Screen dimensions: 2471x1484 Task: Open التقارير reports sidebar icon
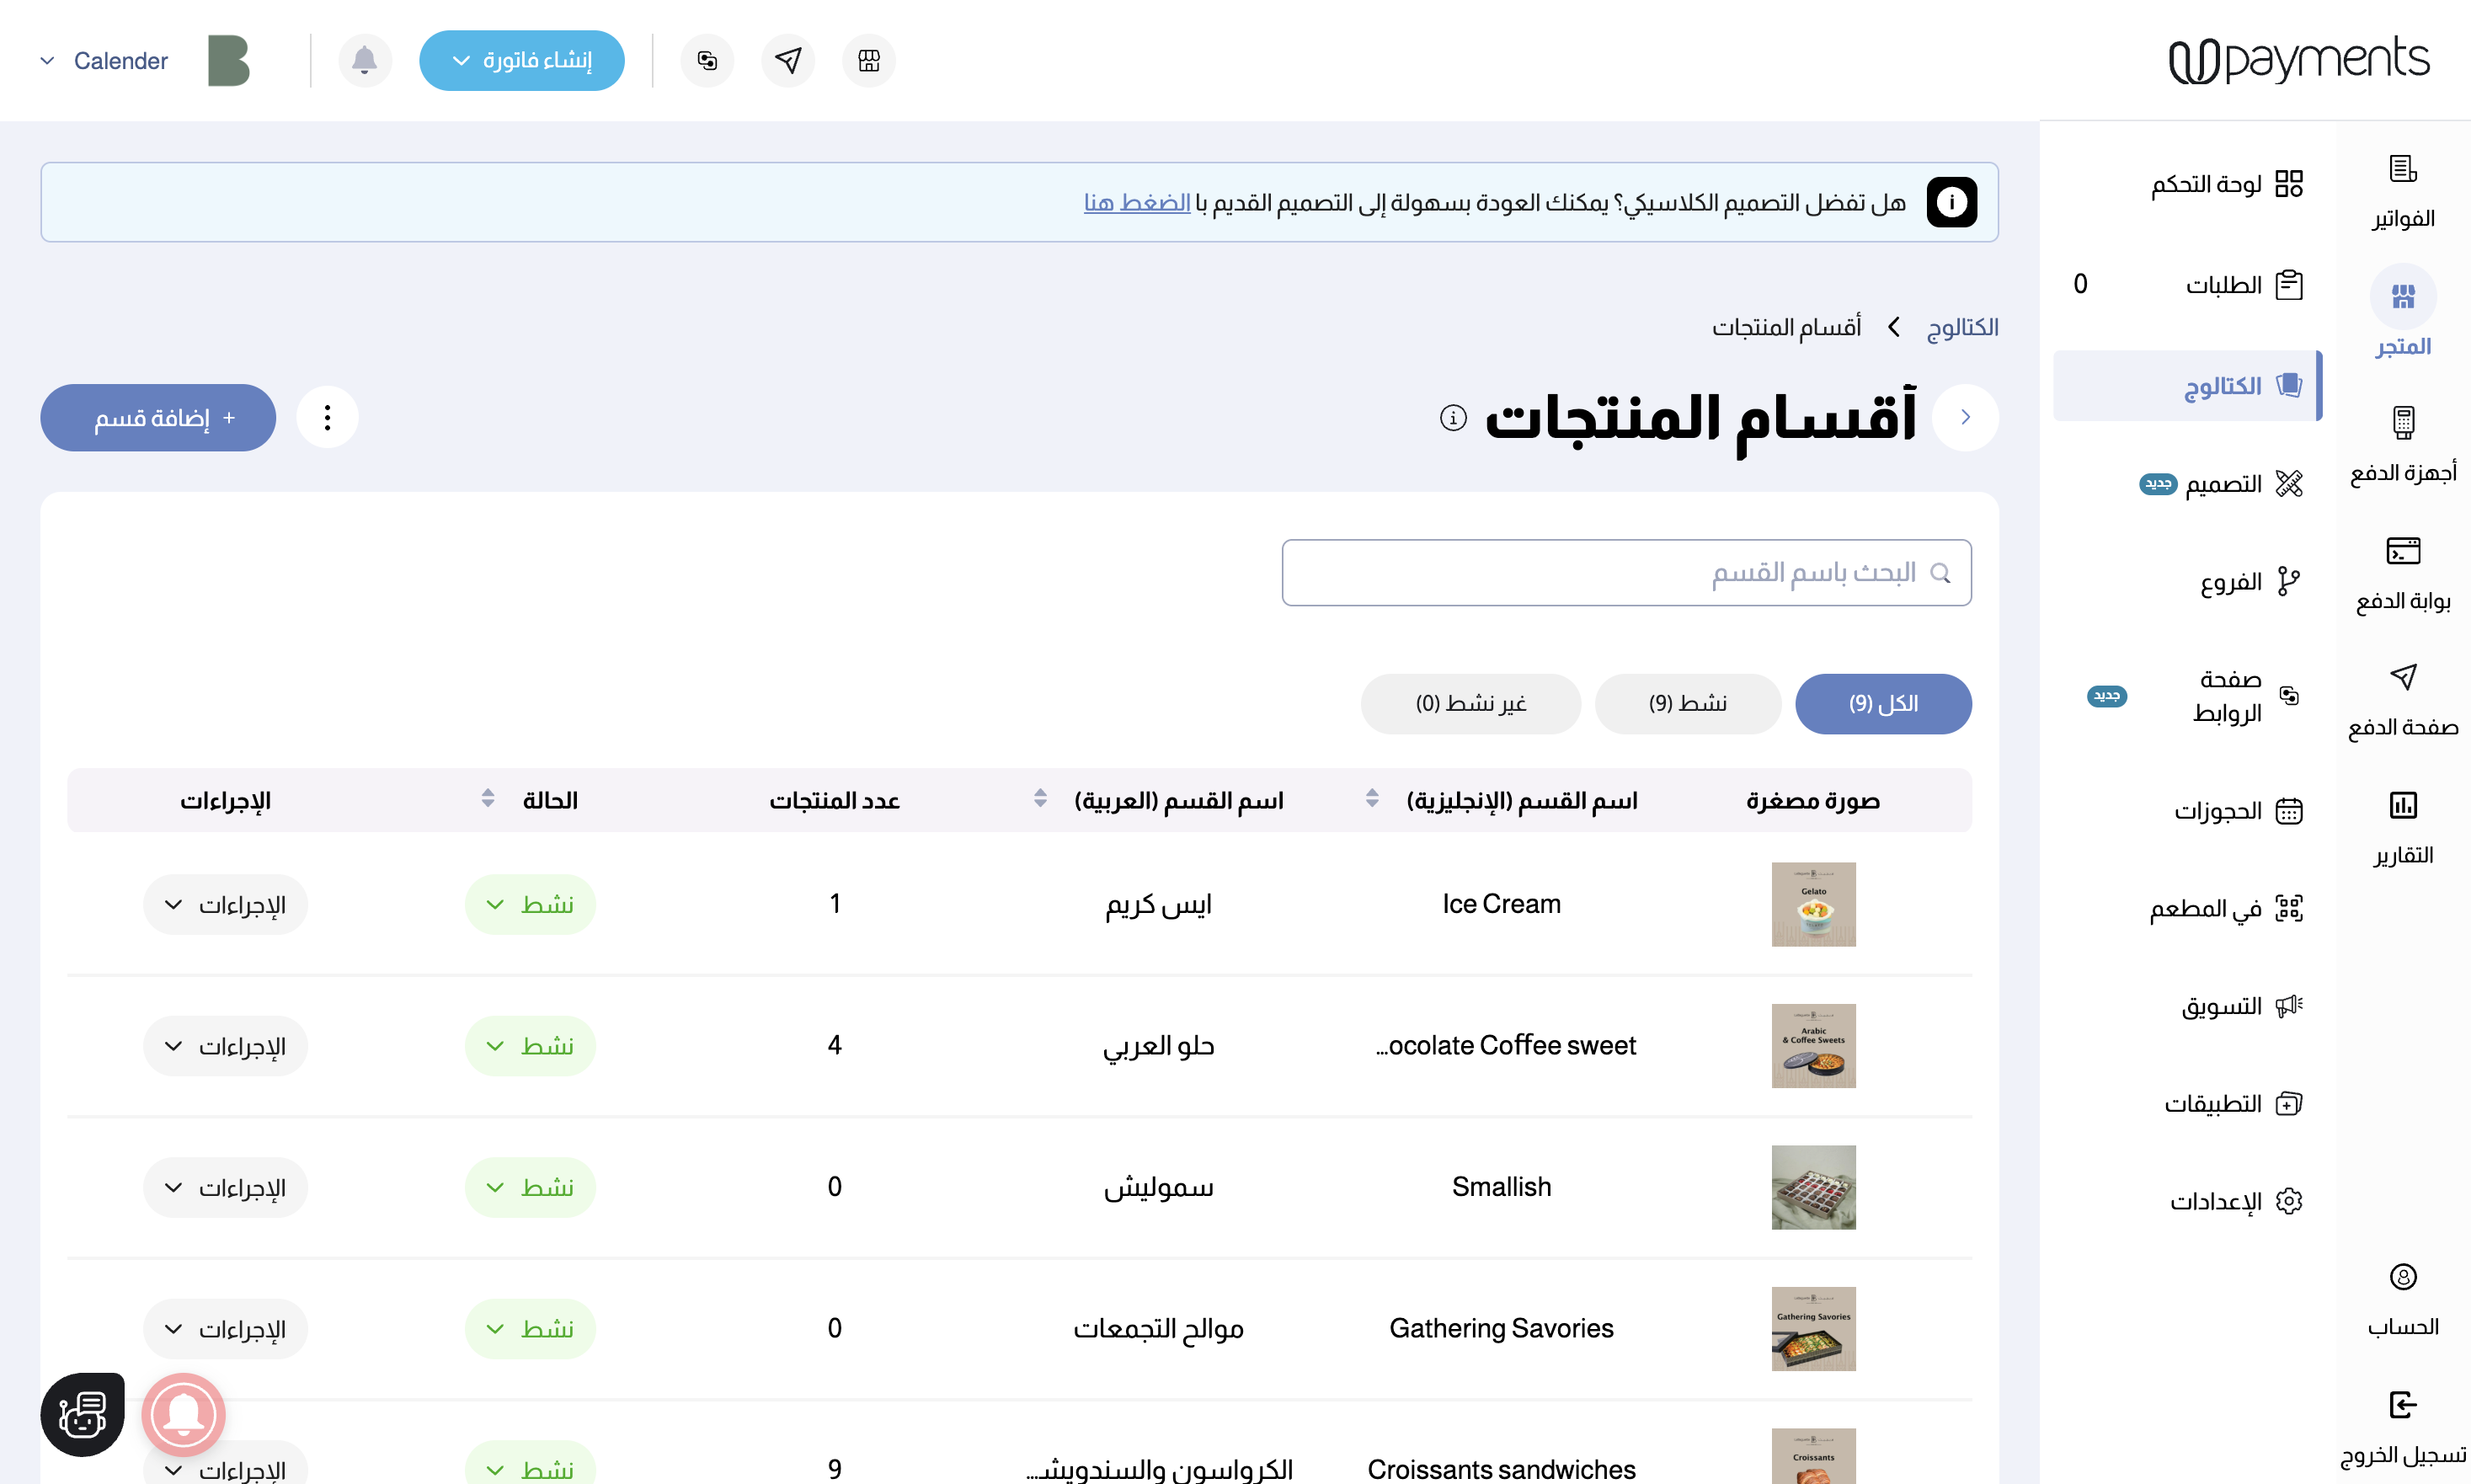point(2402,827)
